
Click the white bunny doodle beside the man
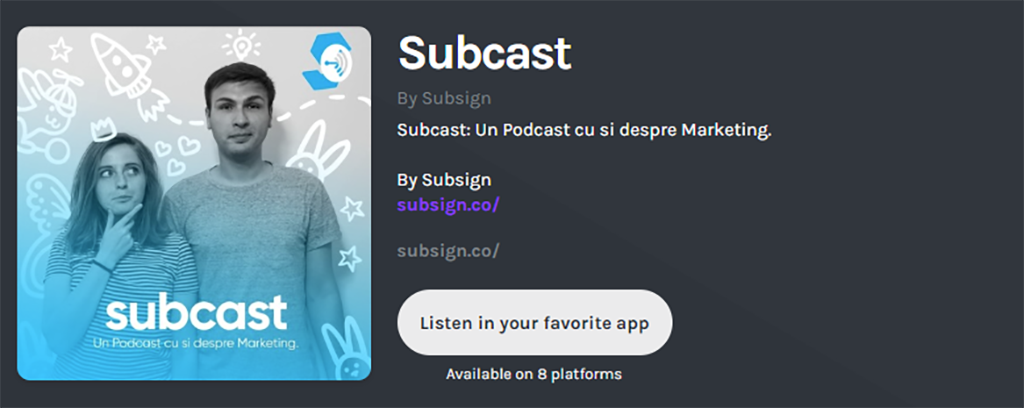(319, 151)
